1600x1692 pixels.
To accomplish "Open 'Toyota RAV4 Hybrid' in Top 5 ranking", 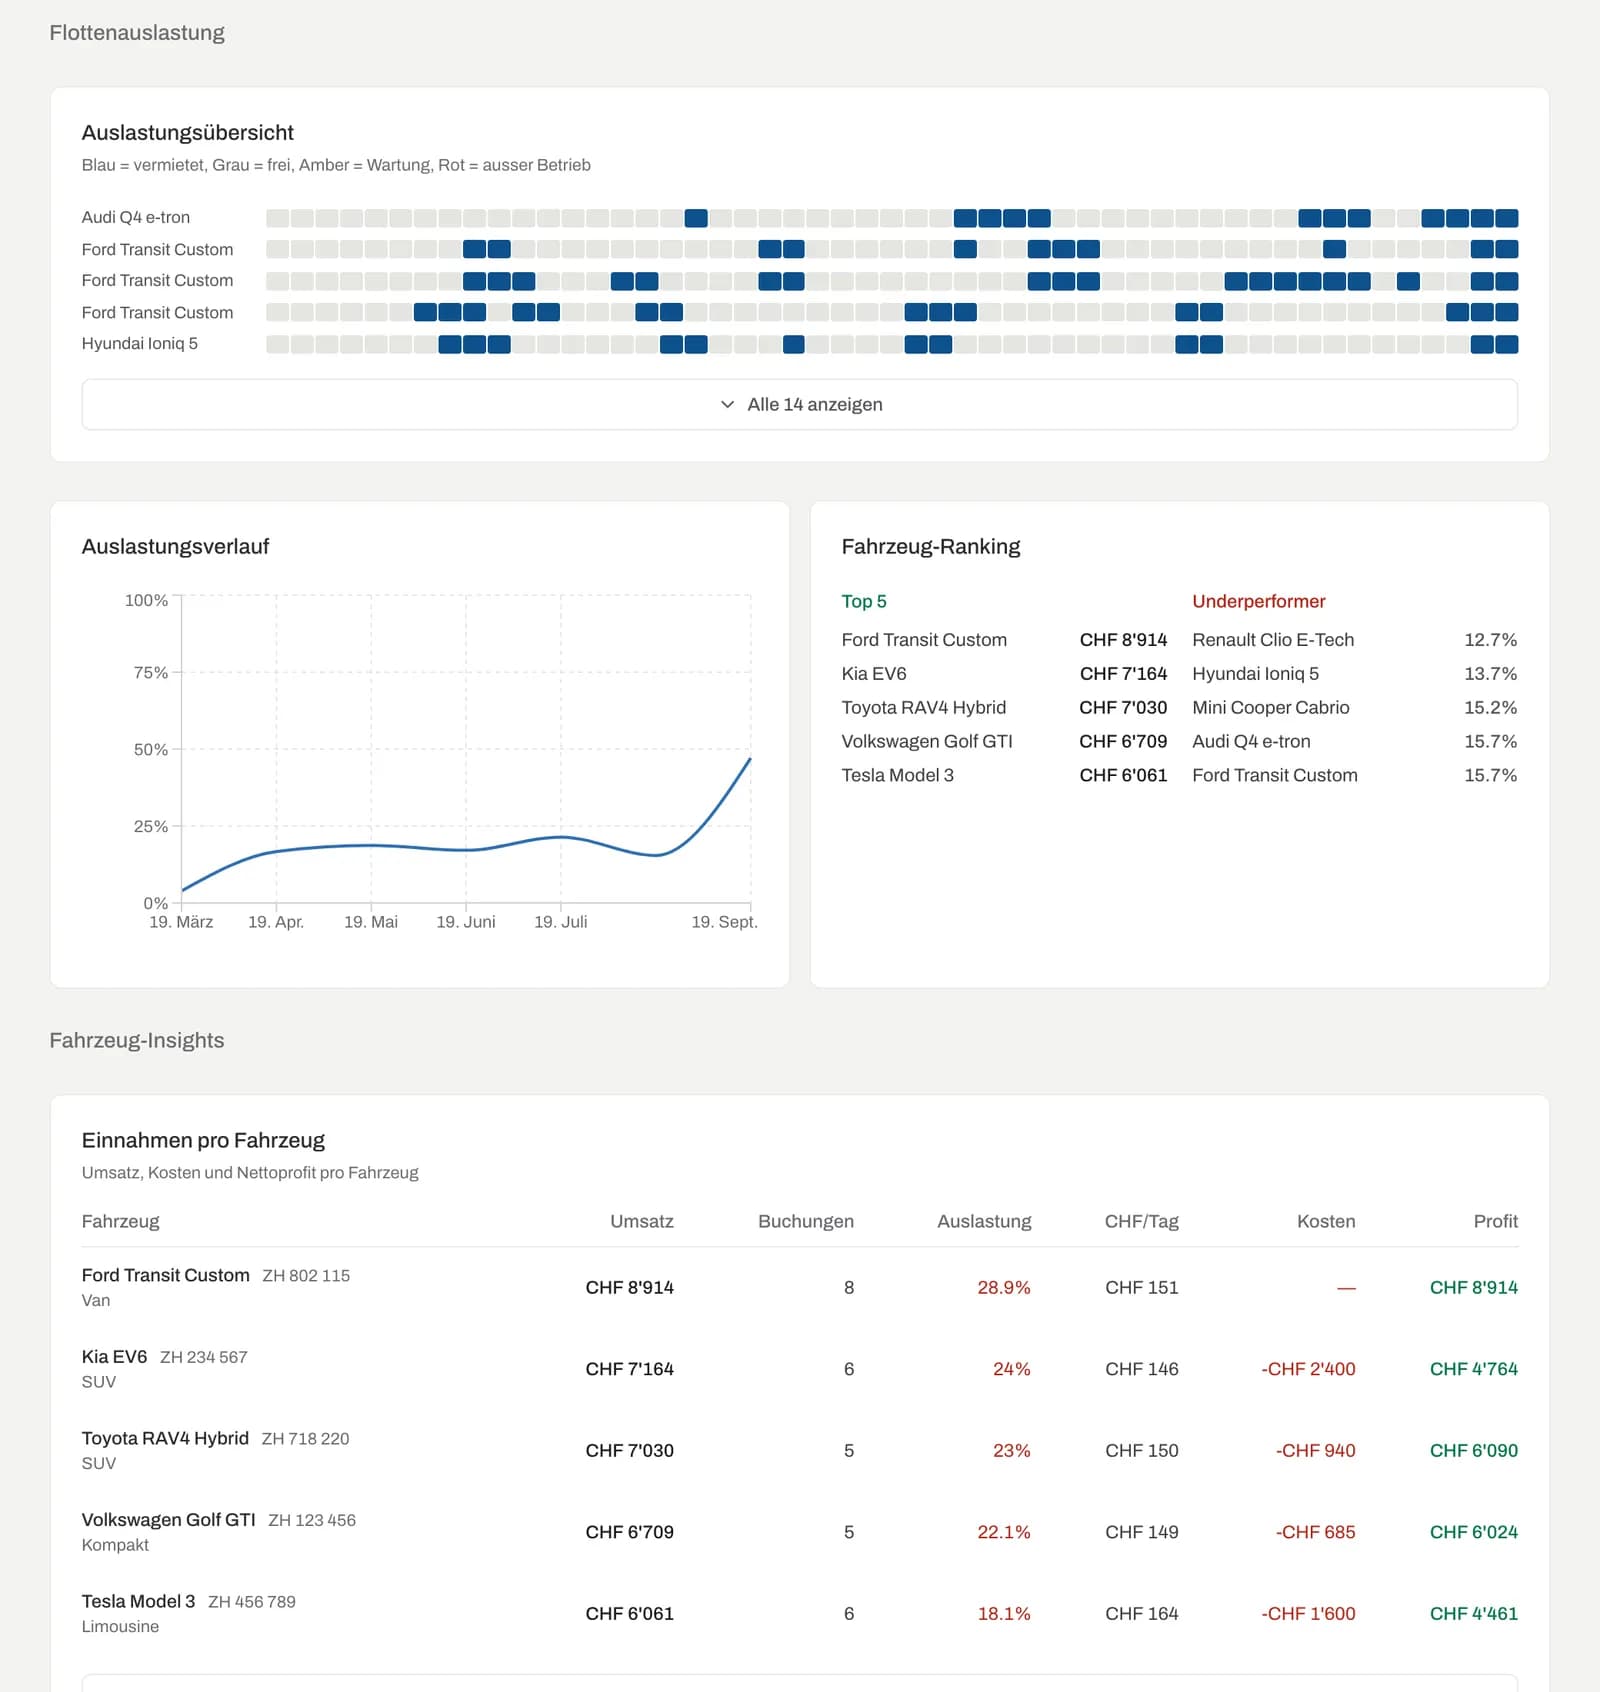I will point(924,708).
